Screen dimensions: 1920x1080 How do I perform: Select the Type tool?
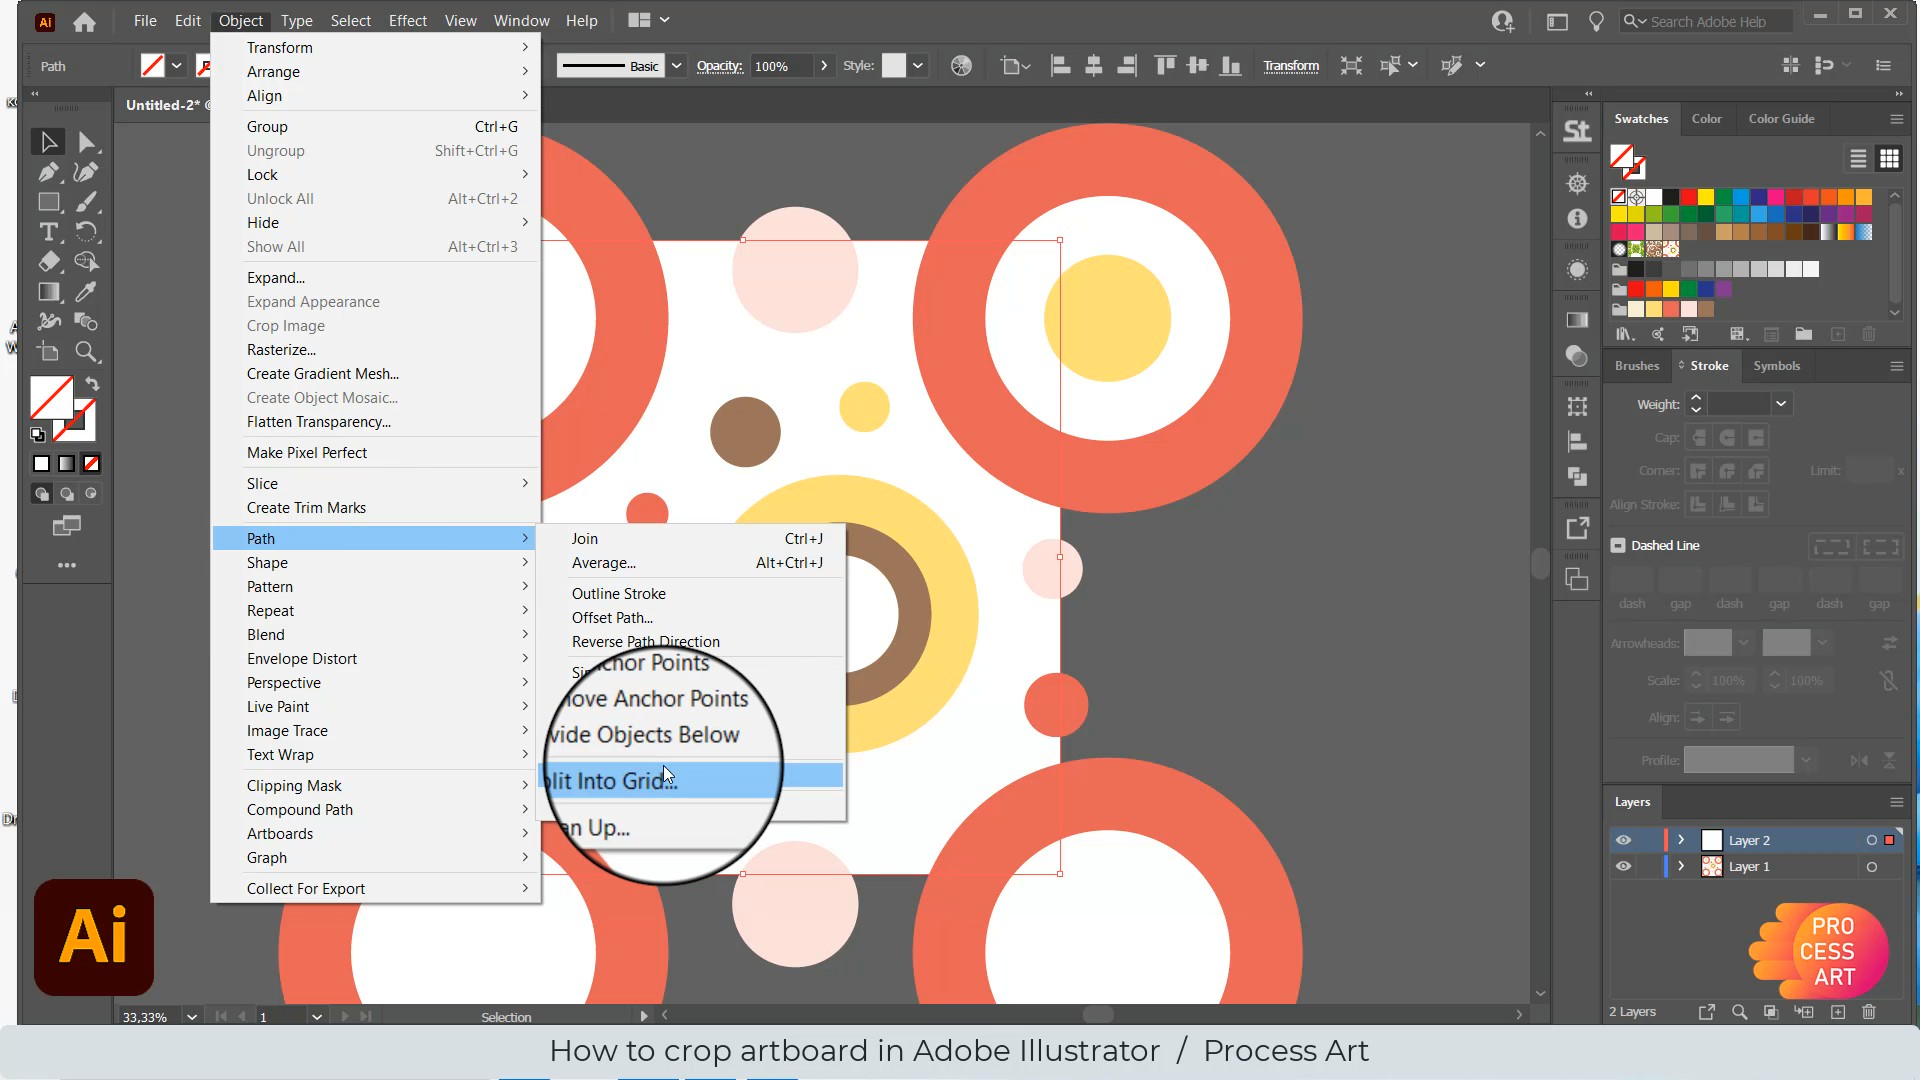[48, 232]
